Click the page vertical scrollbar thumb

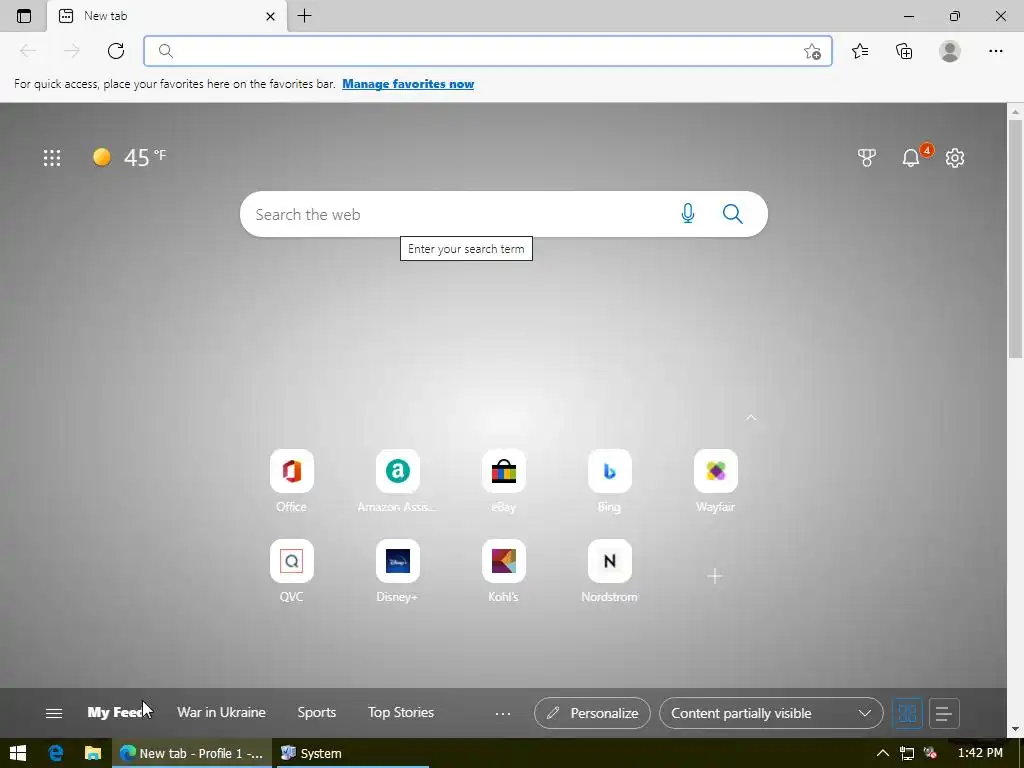pos(1016,238)
